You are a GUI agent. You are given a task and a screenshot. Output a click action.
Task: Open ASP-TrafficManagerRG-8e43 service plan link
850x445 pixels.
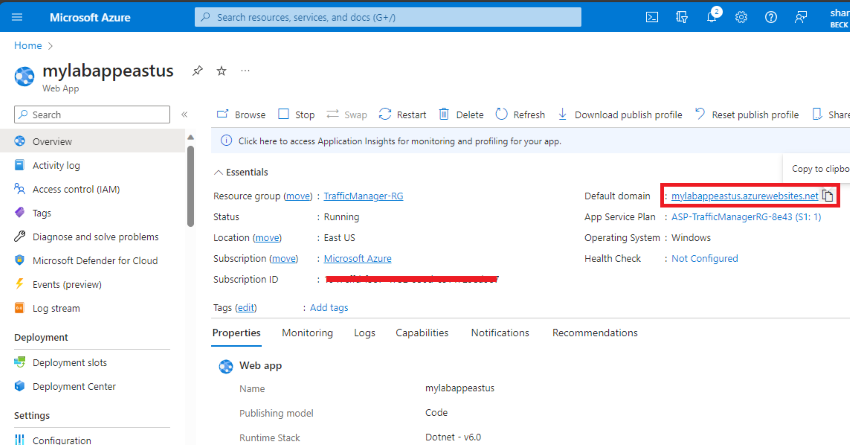[x=746, y=217]
